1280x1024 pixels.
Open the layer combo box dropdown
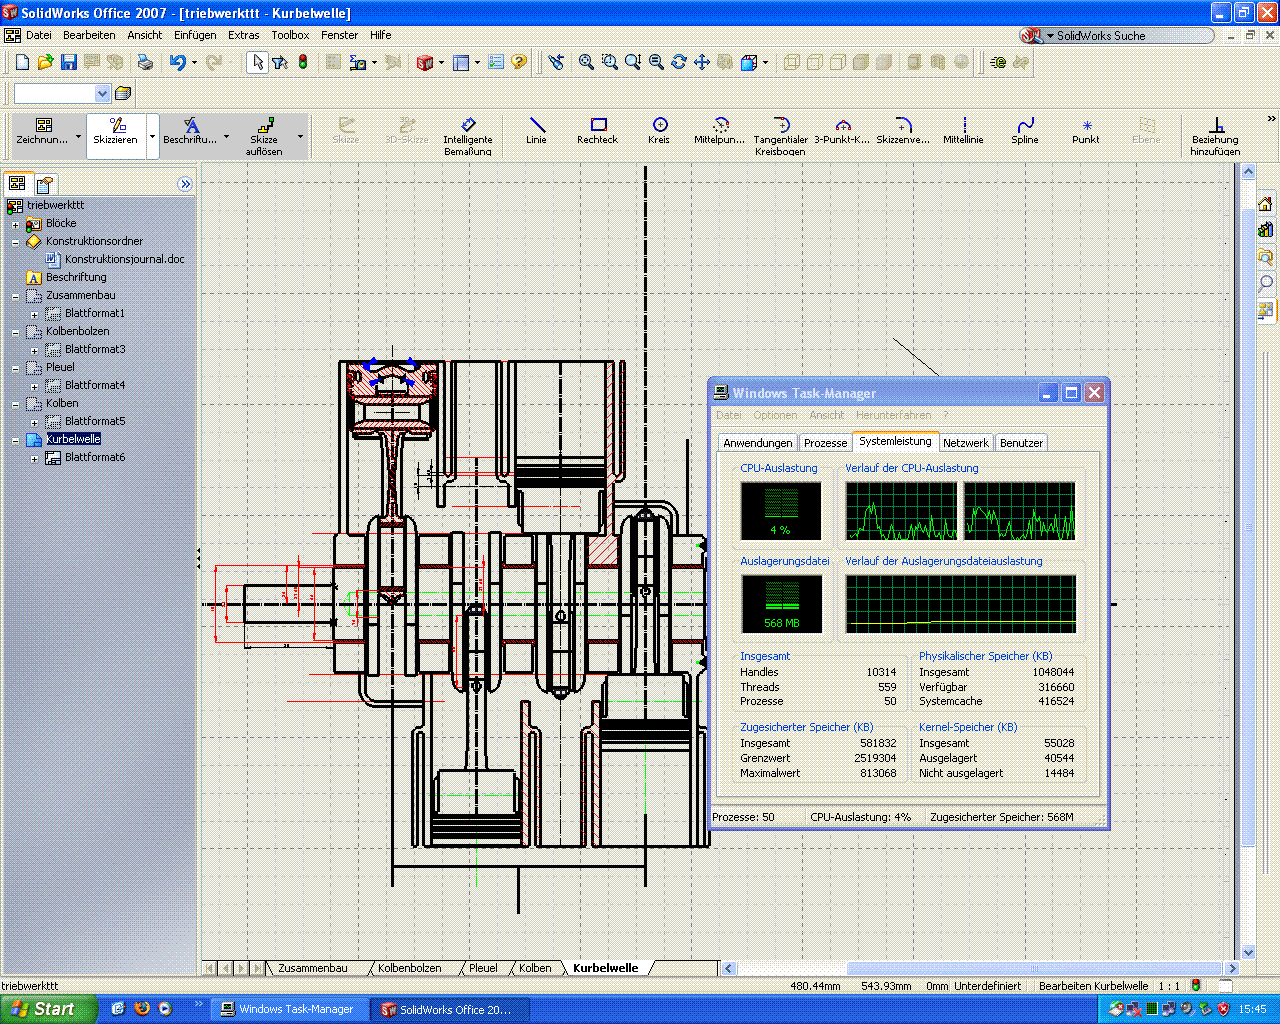click(102, 93)
